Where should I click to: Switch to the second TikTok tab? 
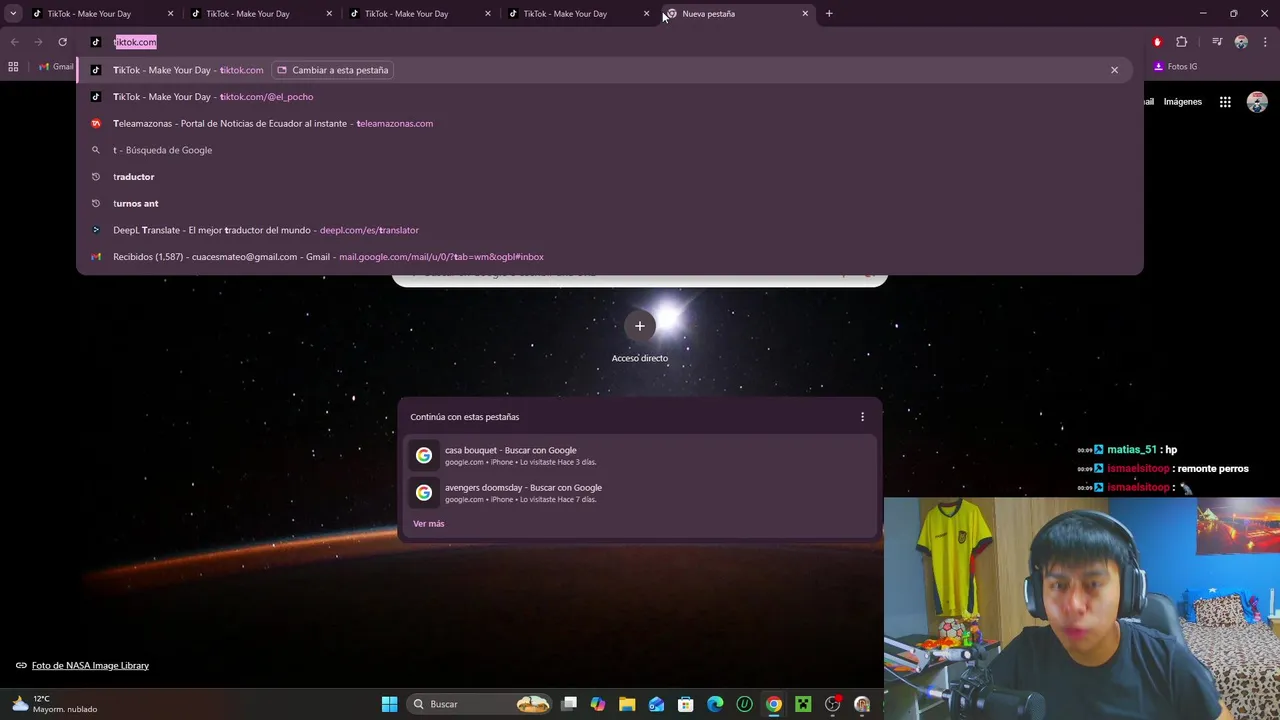pos(259,14)
